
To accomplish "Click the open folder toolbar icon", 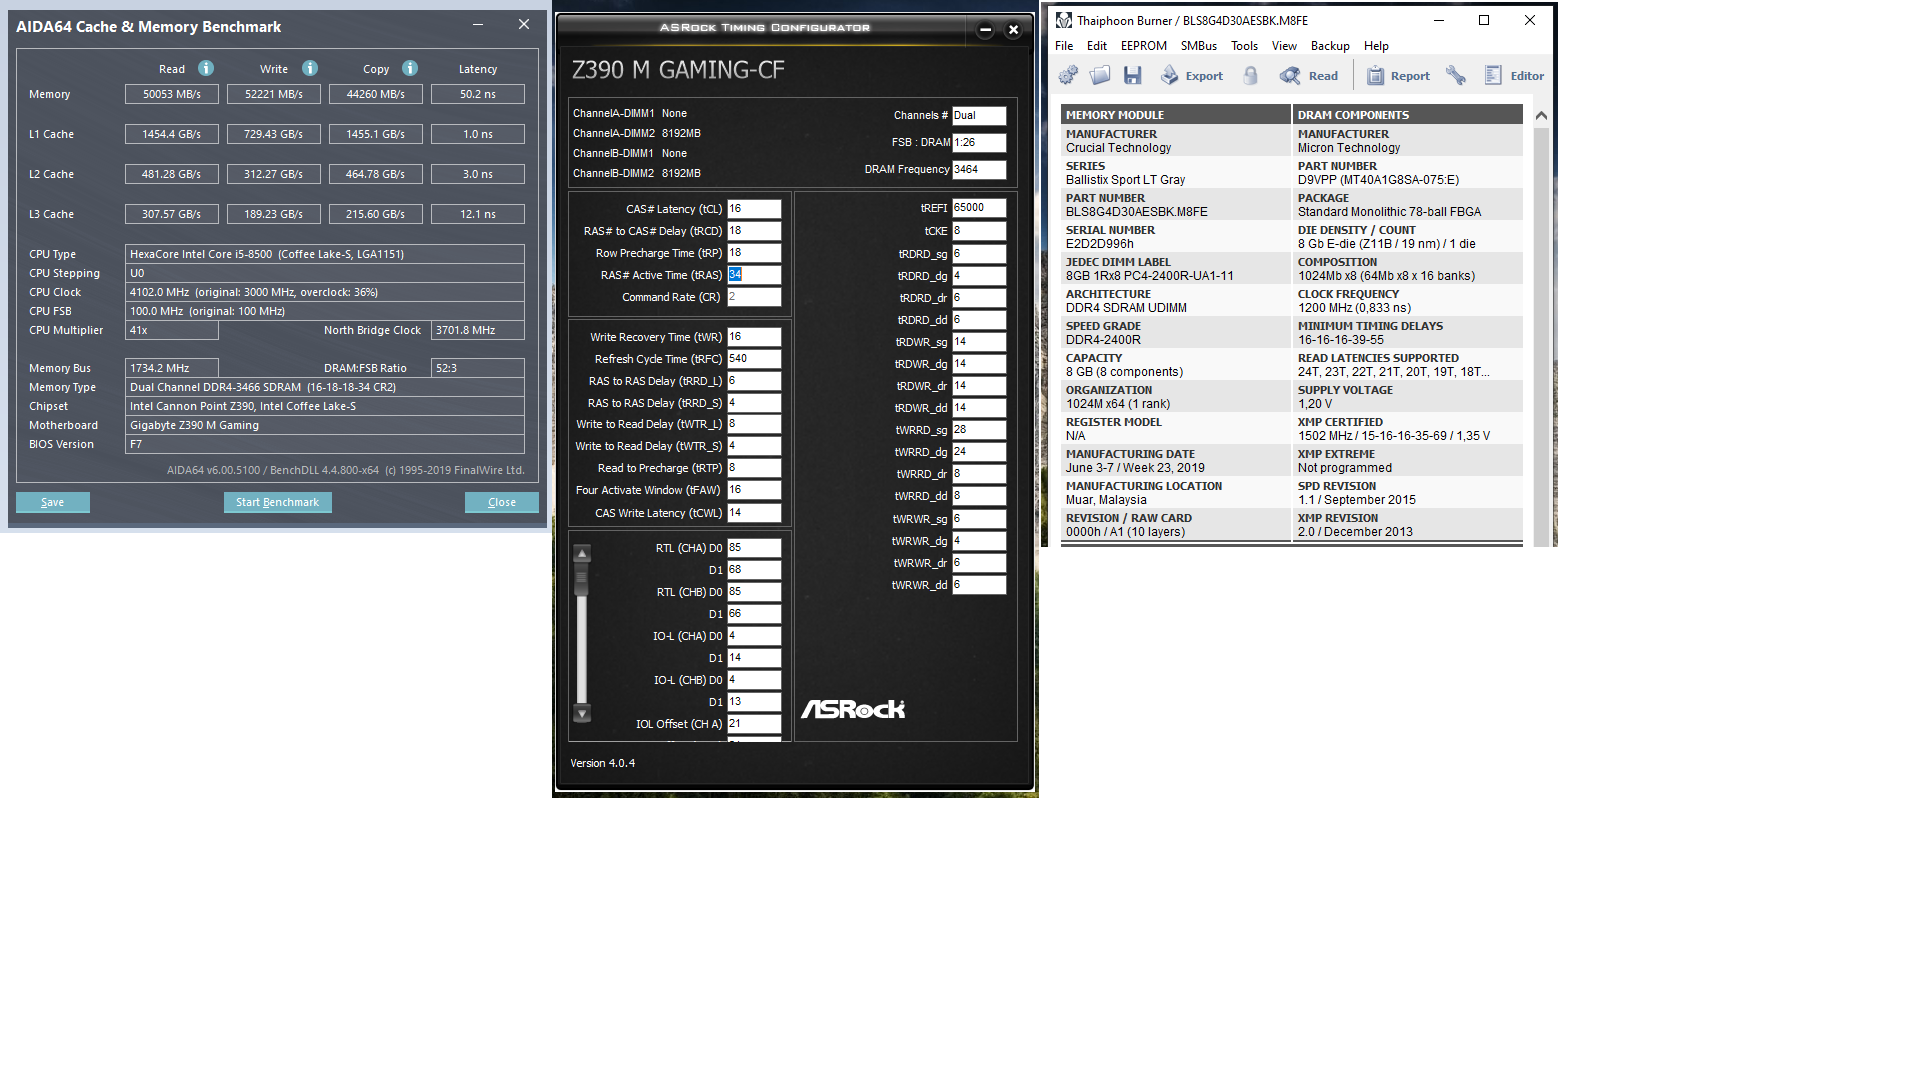I will click(x=1100, y=75).
